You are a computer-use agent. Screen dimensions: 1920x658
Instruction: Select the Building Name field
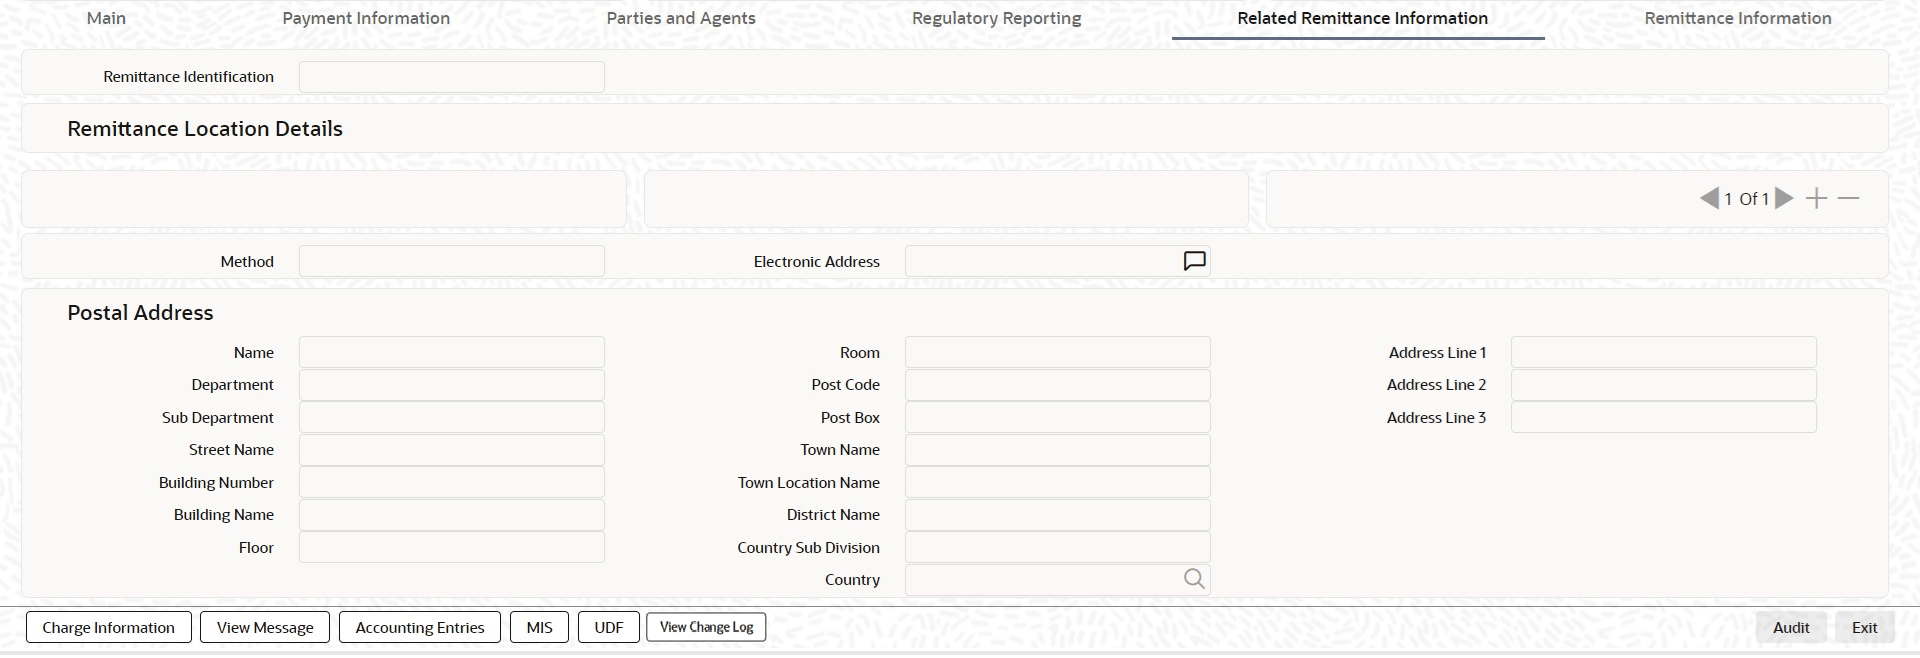tap(452, 515)
